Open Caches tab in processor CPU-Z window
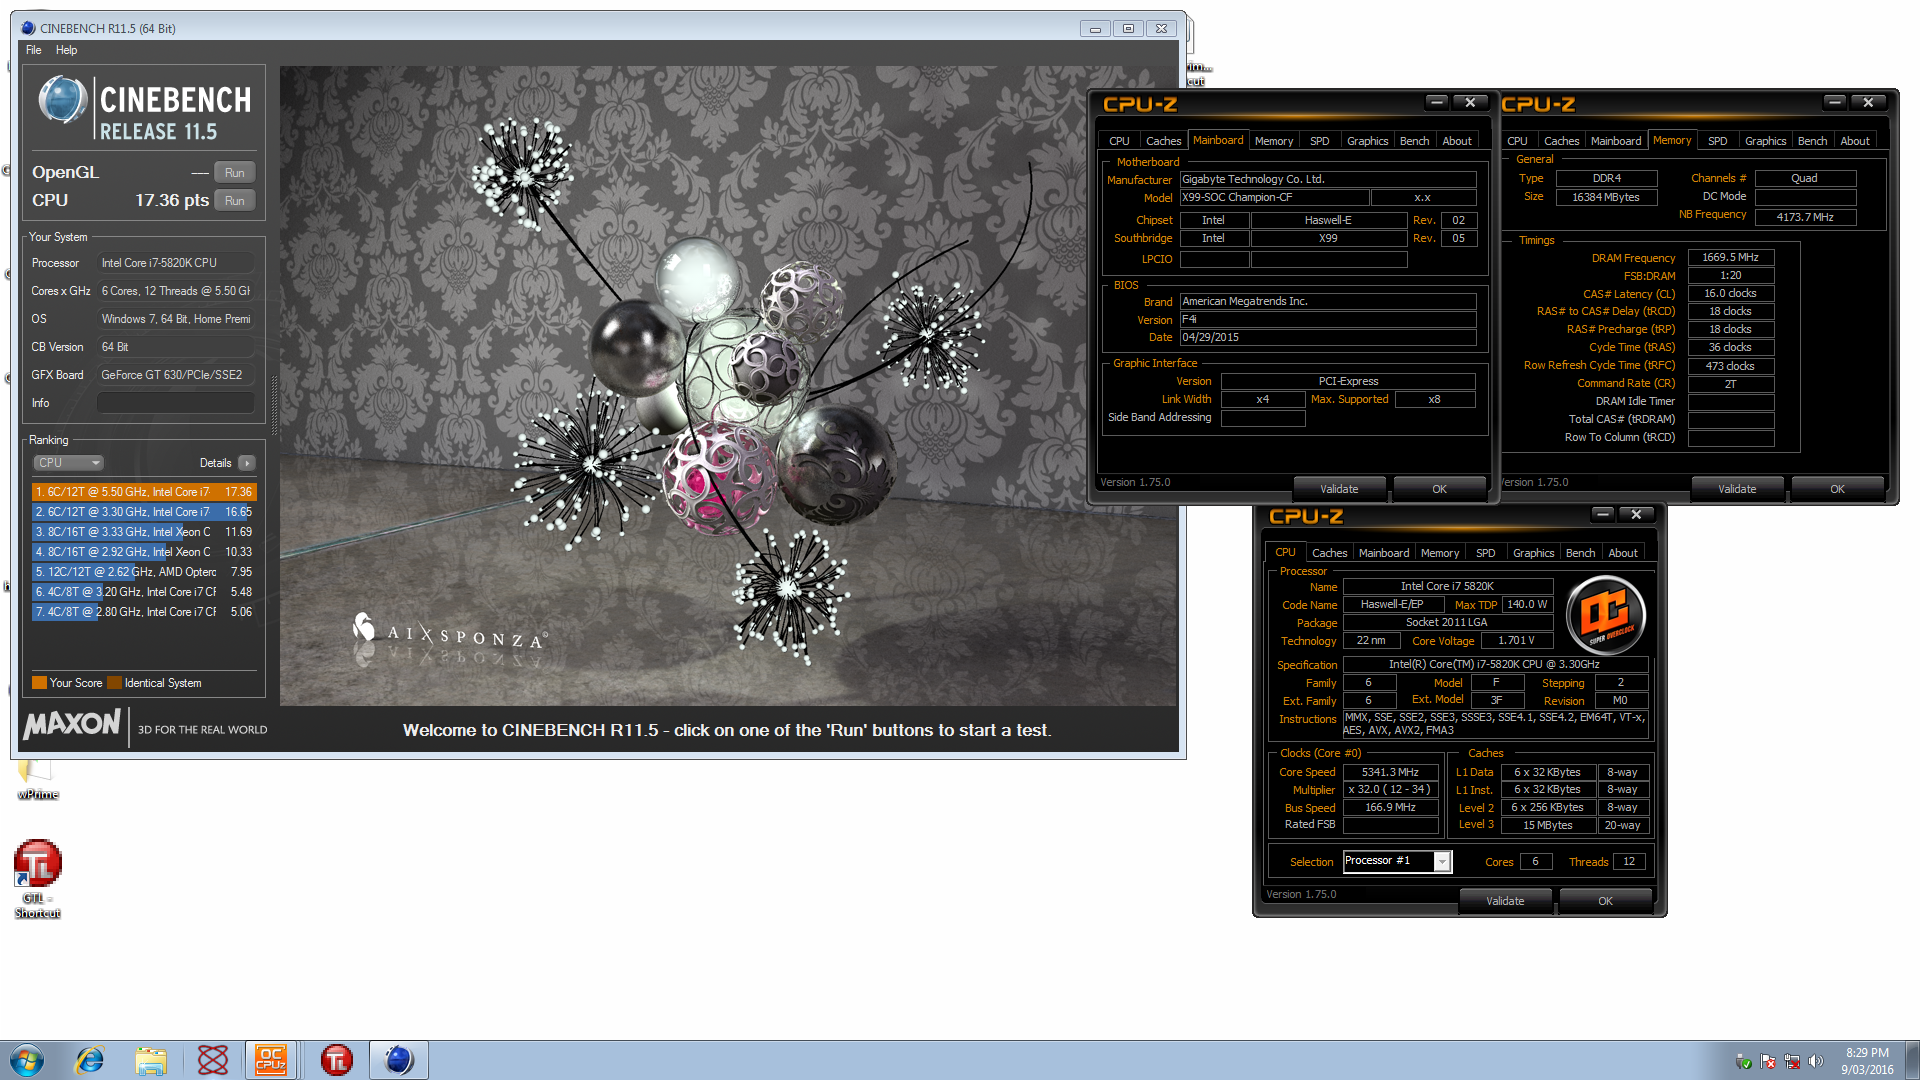The width and height of the screenshot is (1920, 1080). (1329, 553)
